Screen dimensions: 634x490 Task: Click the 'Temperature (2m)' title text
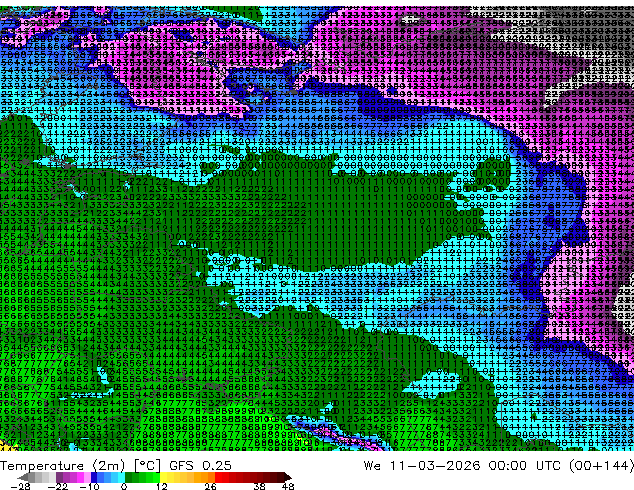pos(62,466)
